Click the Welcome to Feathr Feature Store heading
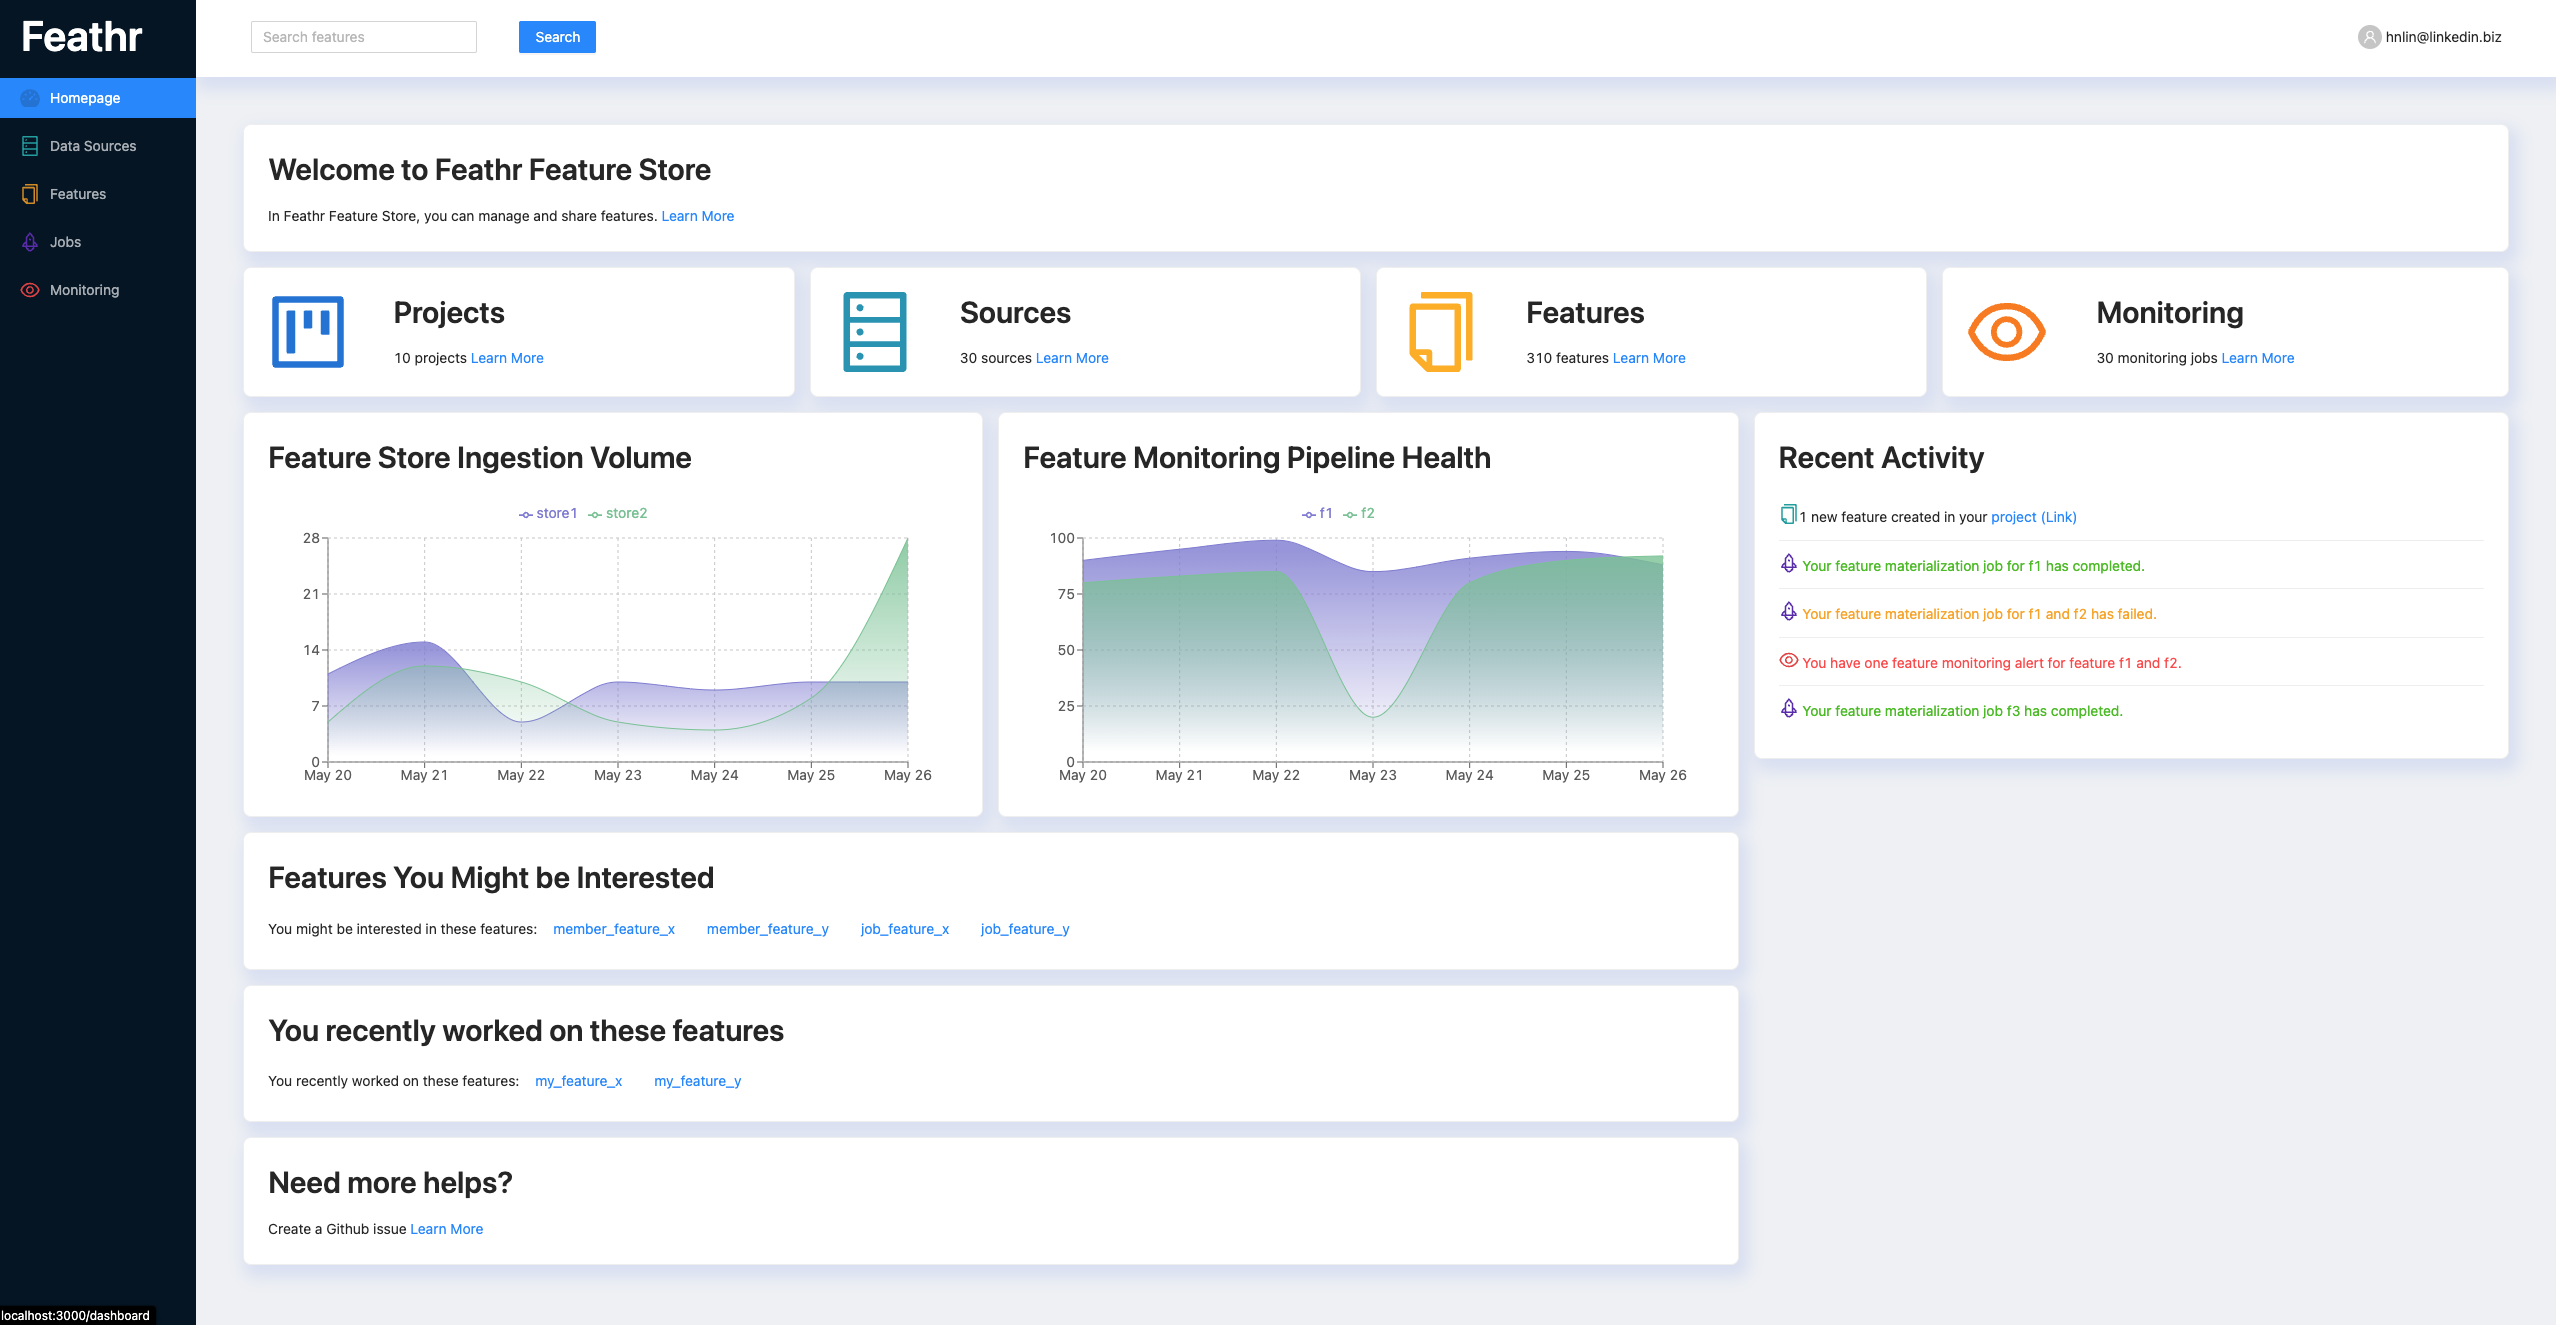 pyautogui.click(x=490, y=170)
